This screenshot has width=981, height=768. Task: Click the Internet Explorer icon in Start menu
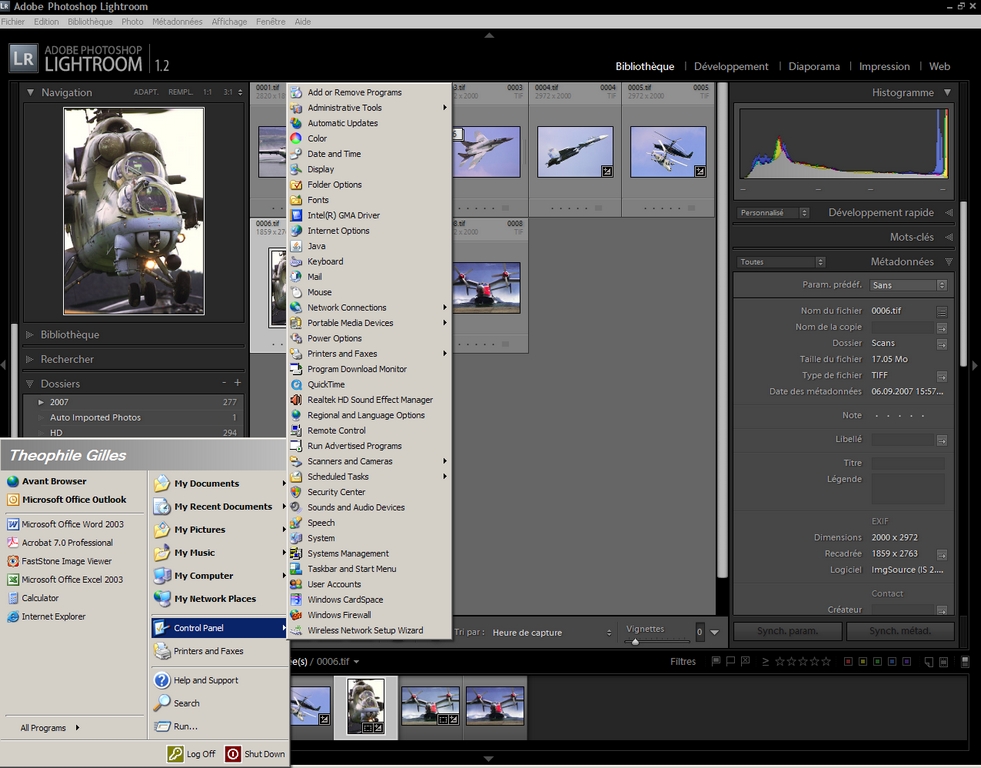tap(13, 617)
